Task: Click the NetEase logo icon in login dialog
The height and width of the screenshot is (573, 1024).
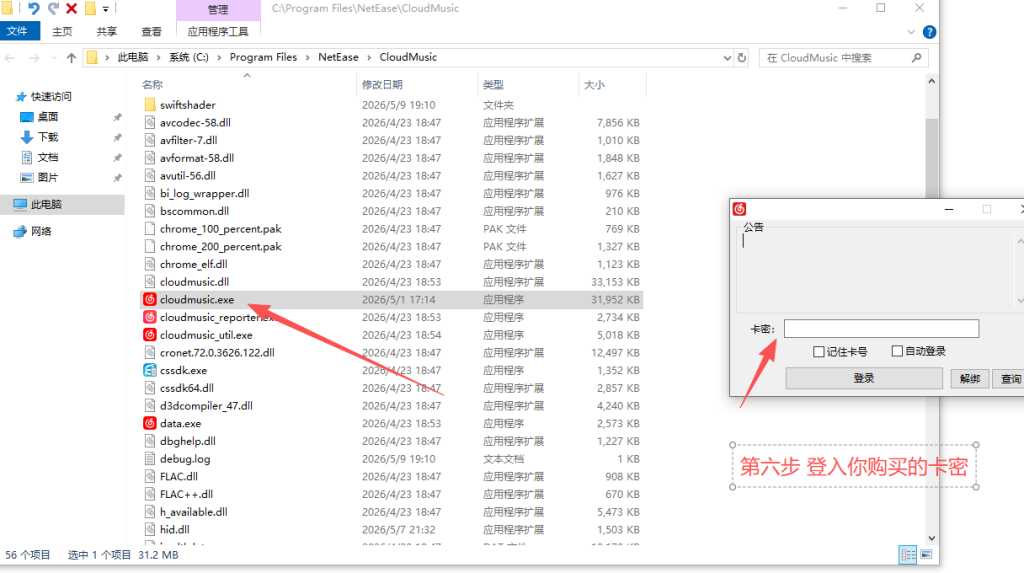Action: click(739, 208)
